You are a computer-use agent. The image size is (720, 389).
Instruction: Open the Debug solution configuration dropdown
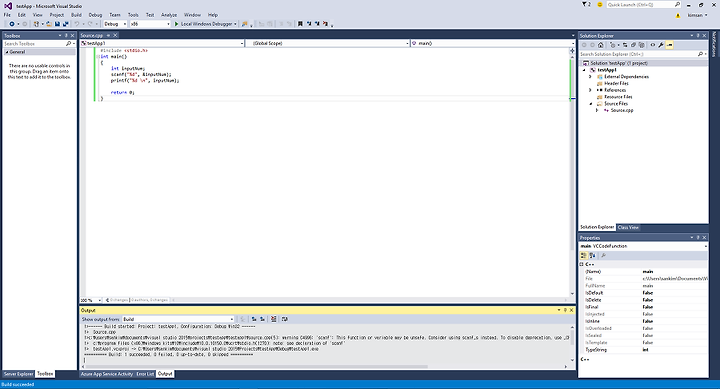(115, 24)
